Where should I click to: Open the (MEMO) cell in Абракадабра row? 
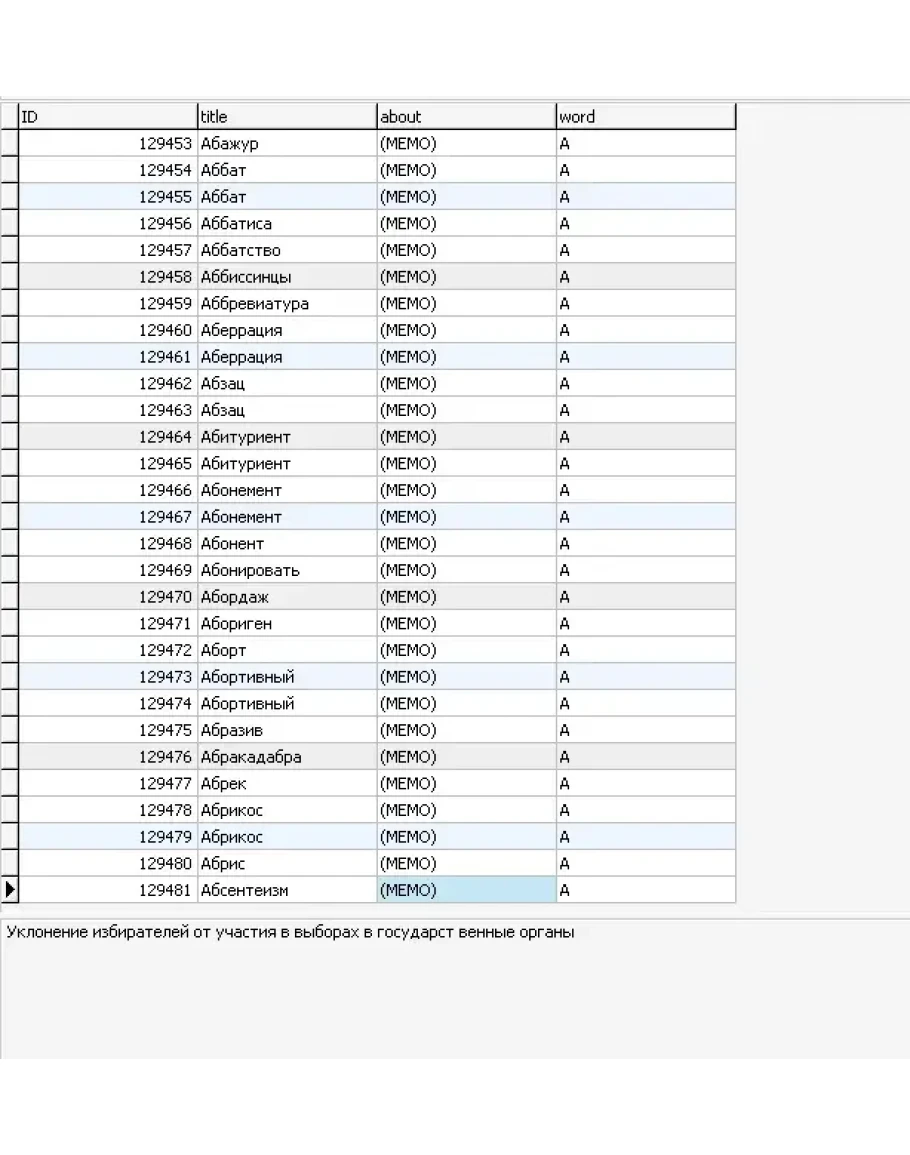[466, 757]
